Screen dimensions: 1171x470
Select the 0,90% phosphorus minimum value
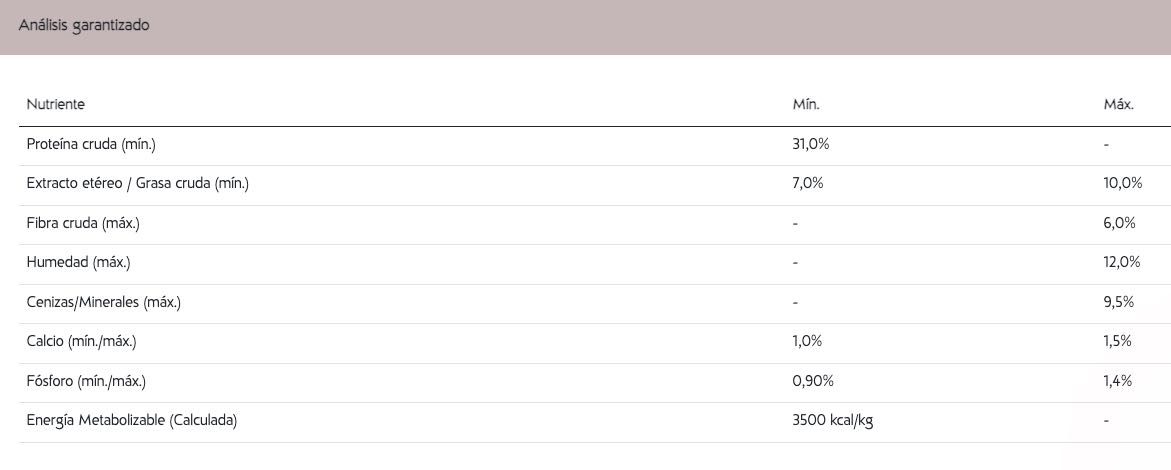pyautogui.click(x=813, y=382)
